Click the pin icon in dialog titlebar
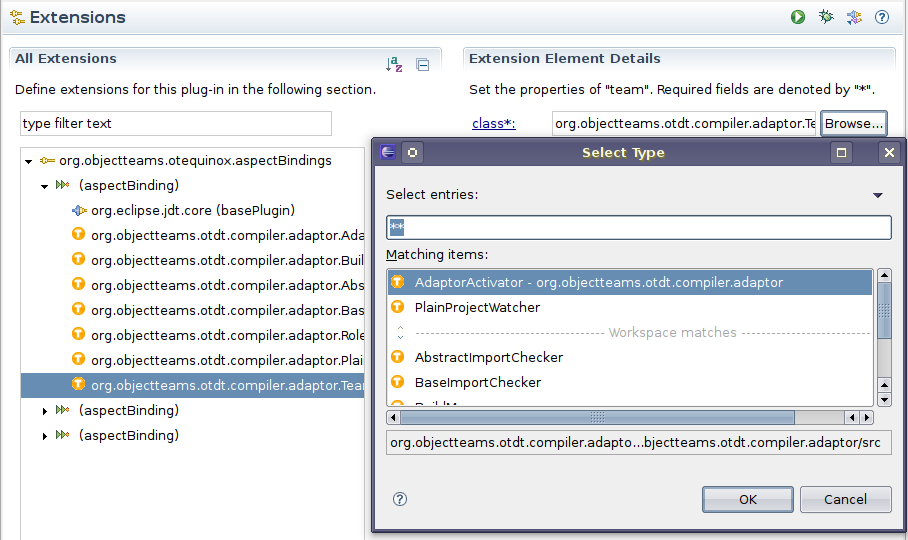Image resolution: width=908 pixels, height=540 pixels. tap(412, 153)
